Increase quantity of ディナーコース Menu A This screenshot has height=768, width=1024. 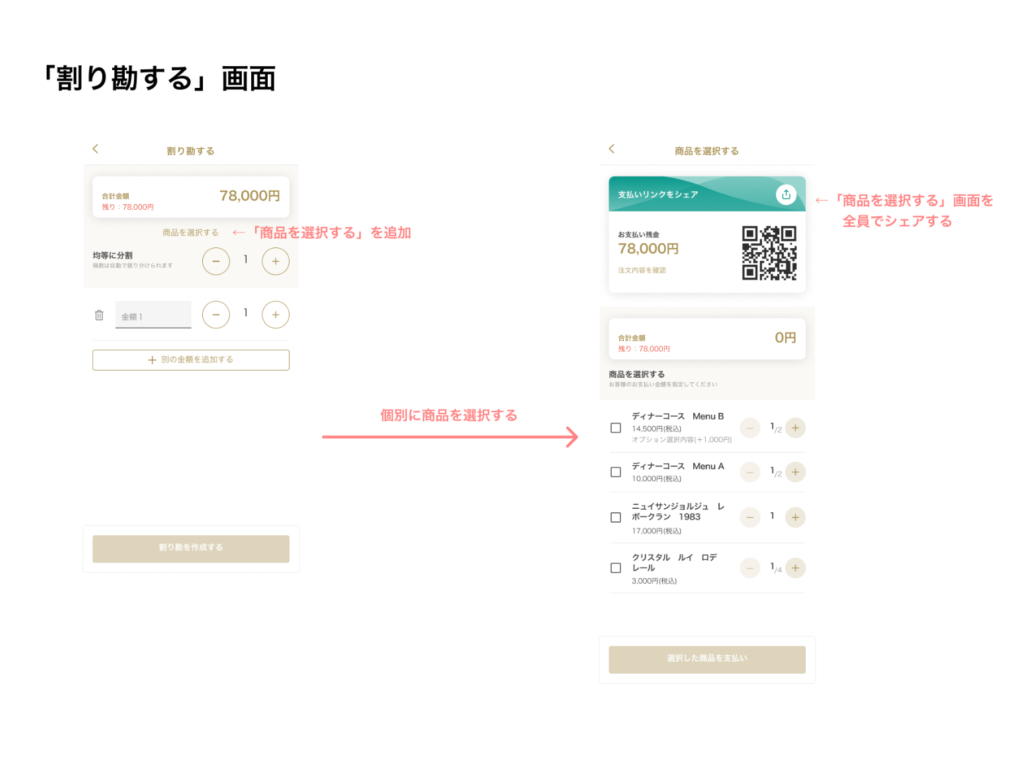point(795,472)
